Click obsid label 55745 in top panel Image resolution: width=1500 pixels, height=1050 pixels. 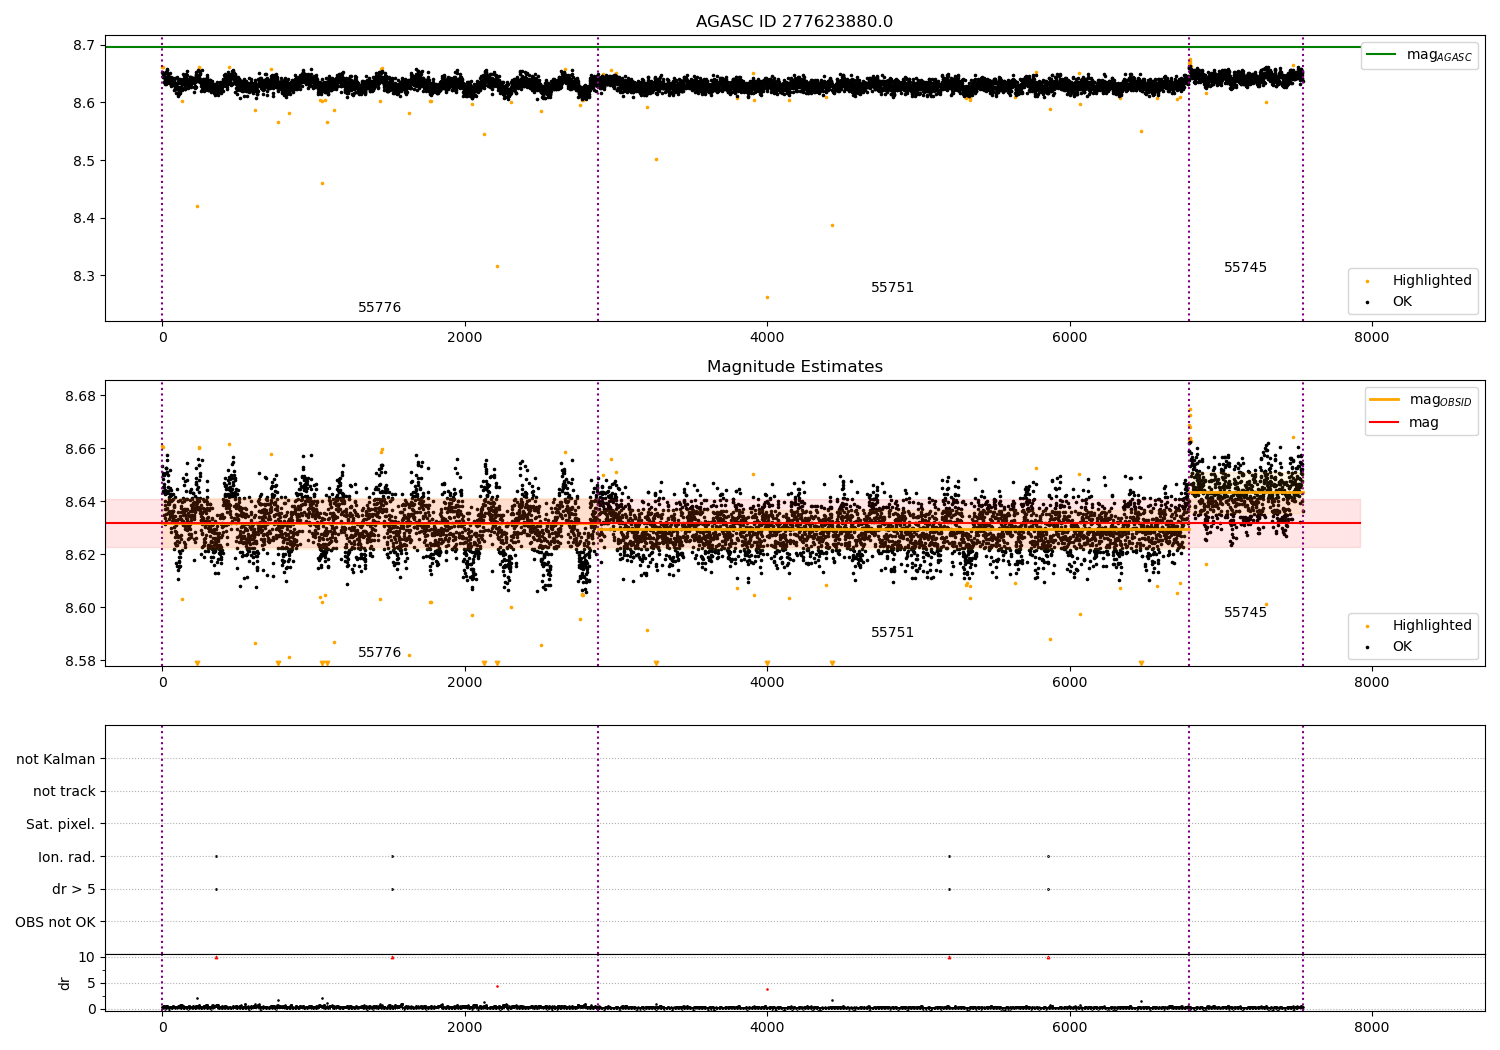pyautogui.click(x=1245, y=268)
